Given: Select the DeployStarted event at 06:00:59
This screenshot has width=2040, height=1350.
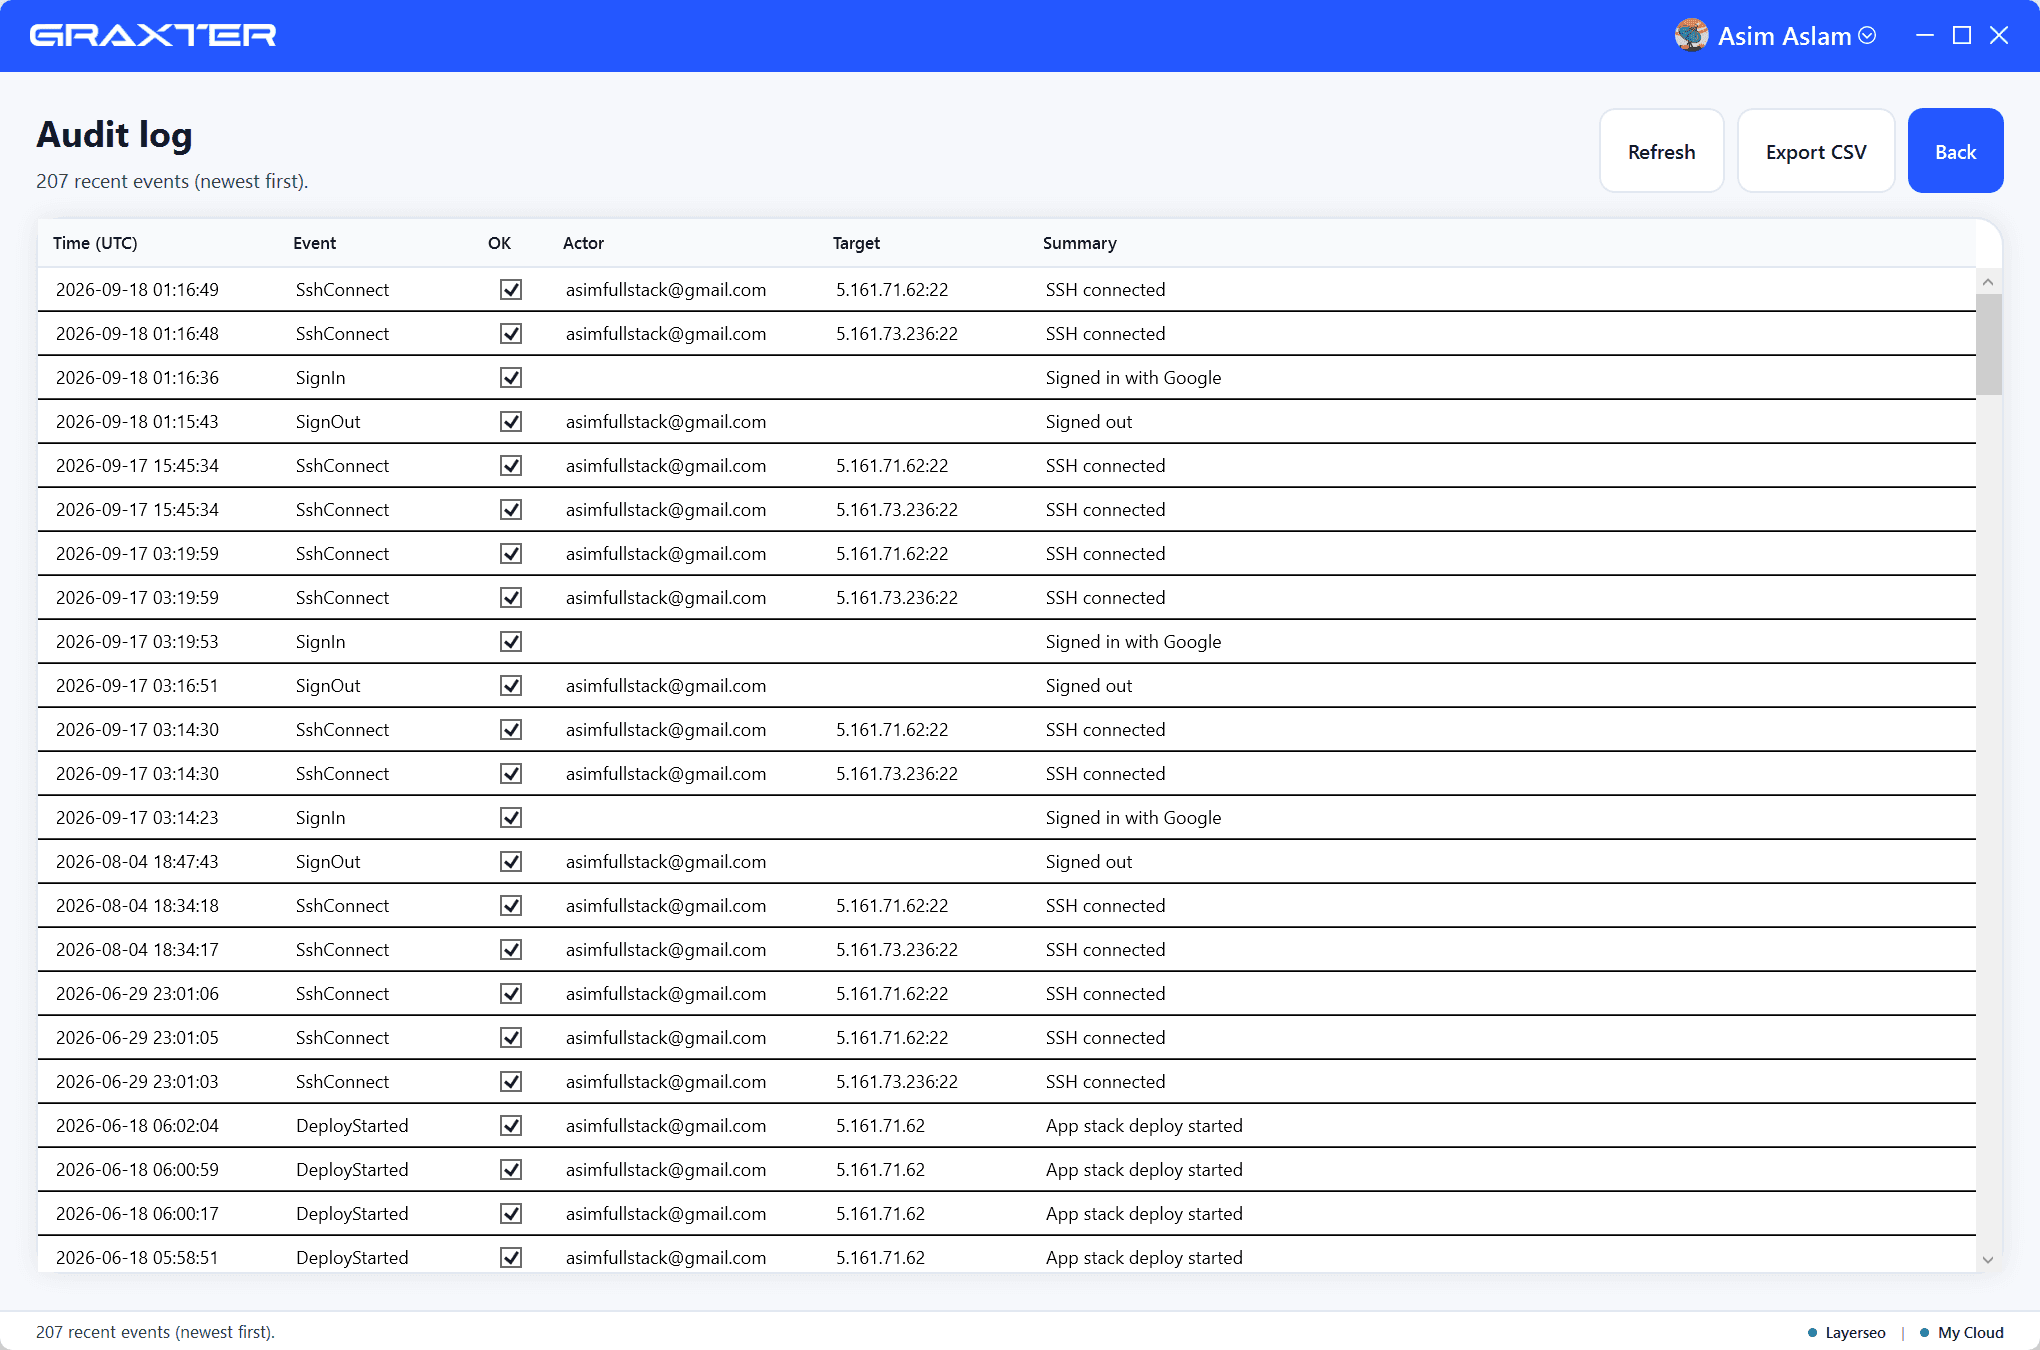Looking at the screenshot, I should (x=352, y=1170).
